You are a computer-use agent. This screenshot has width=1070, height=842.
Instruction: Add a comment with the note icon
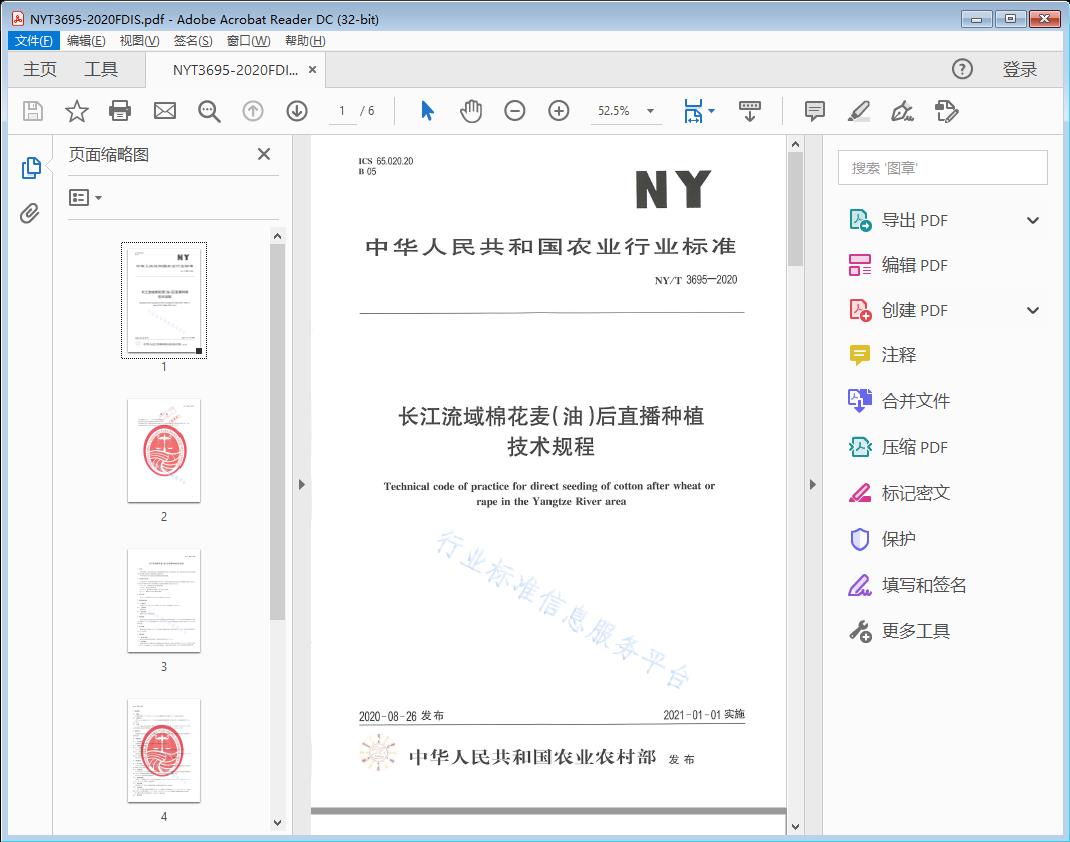tap(815, 111)
